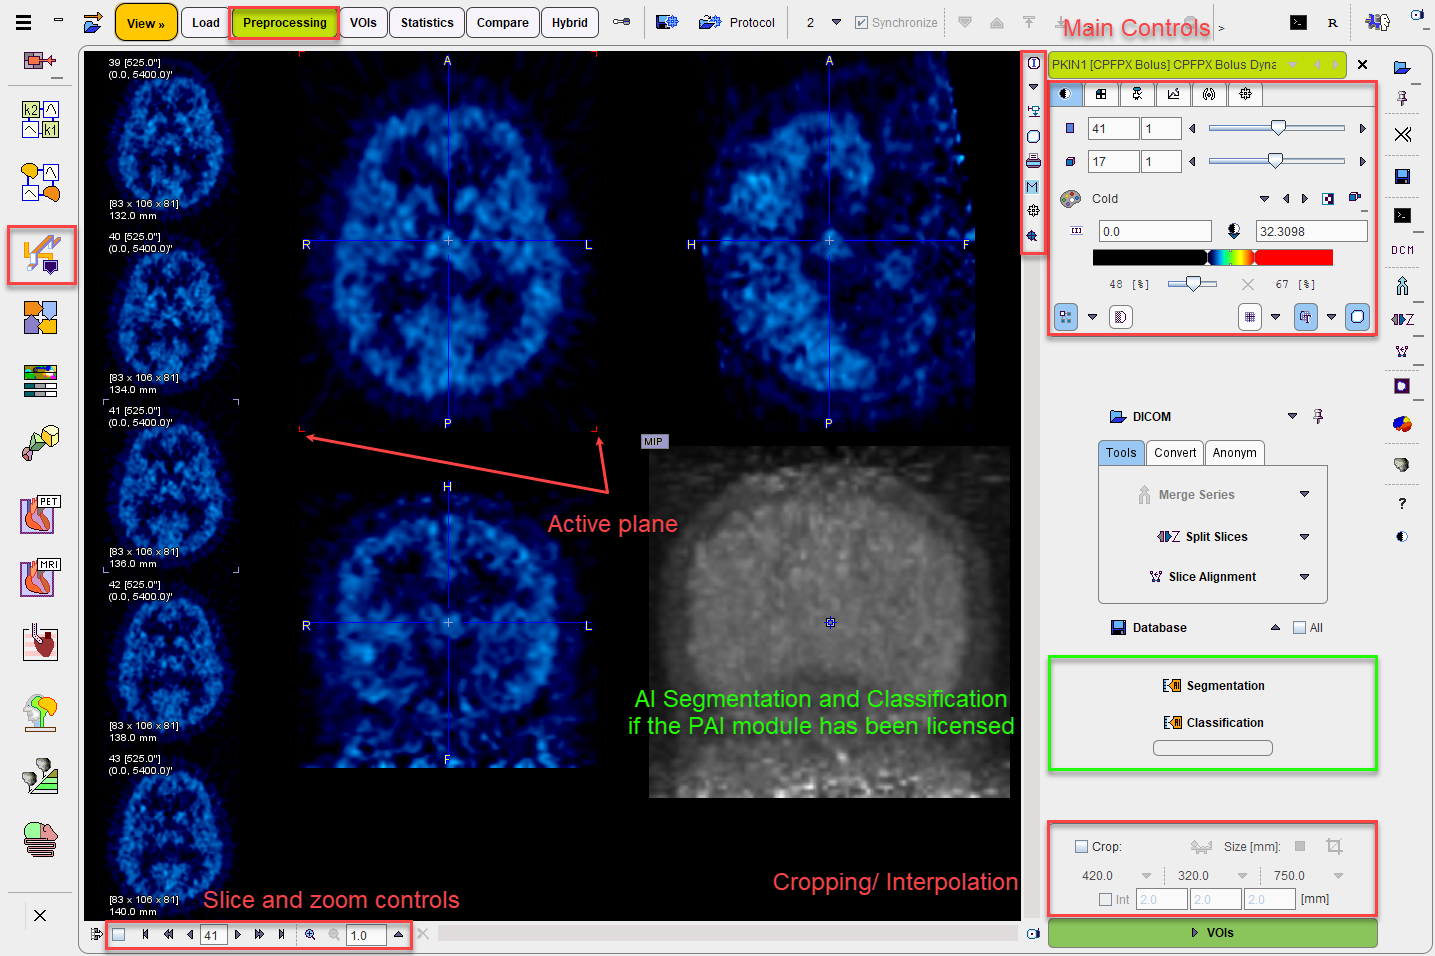Open the DICOM format dropdown arrow

pyautogui.click(x=1292, y=416)
